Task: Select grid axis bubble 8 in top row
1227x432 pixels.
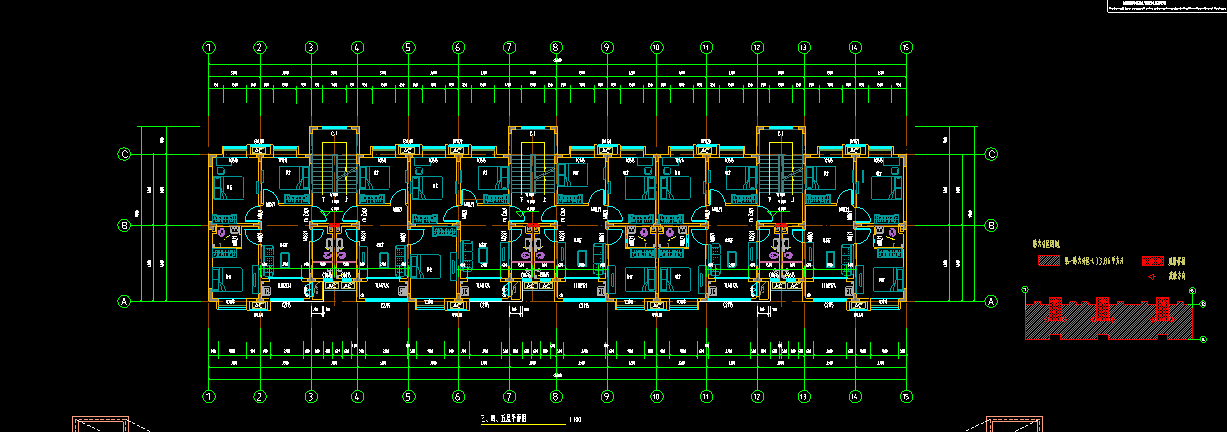Action: [556, 47]
